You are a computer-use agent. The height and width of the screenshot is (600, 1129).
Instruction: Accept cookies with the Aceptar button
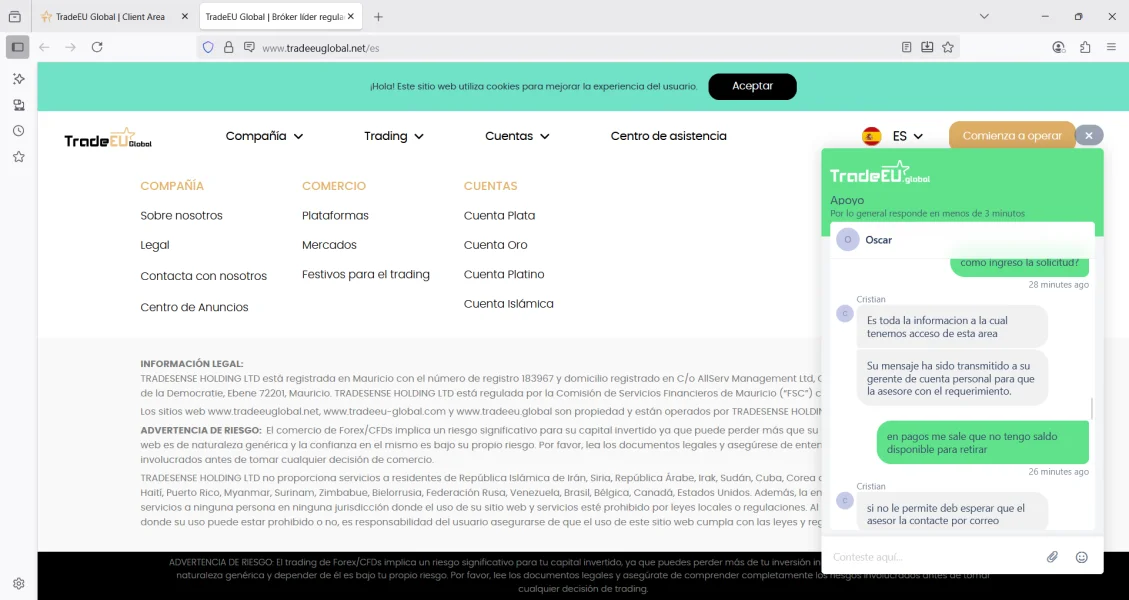[752, 86]
